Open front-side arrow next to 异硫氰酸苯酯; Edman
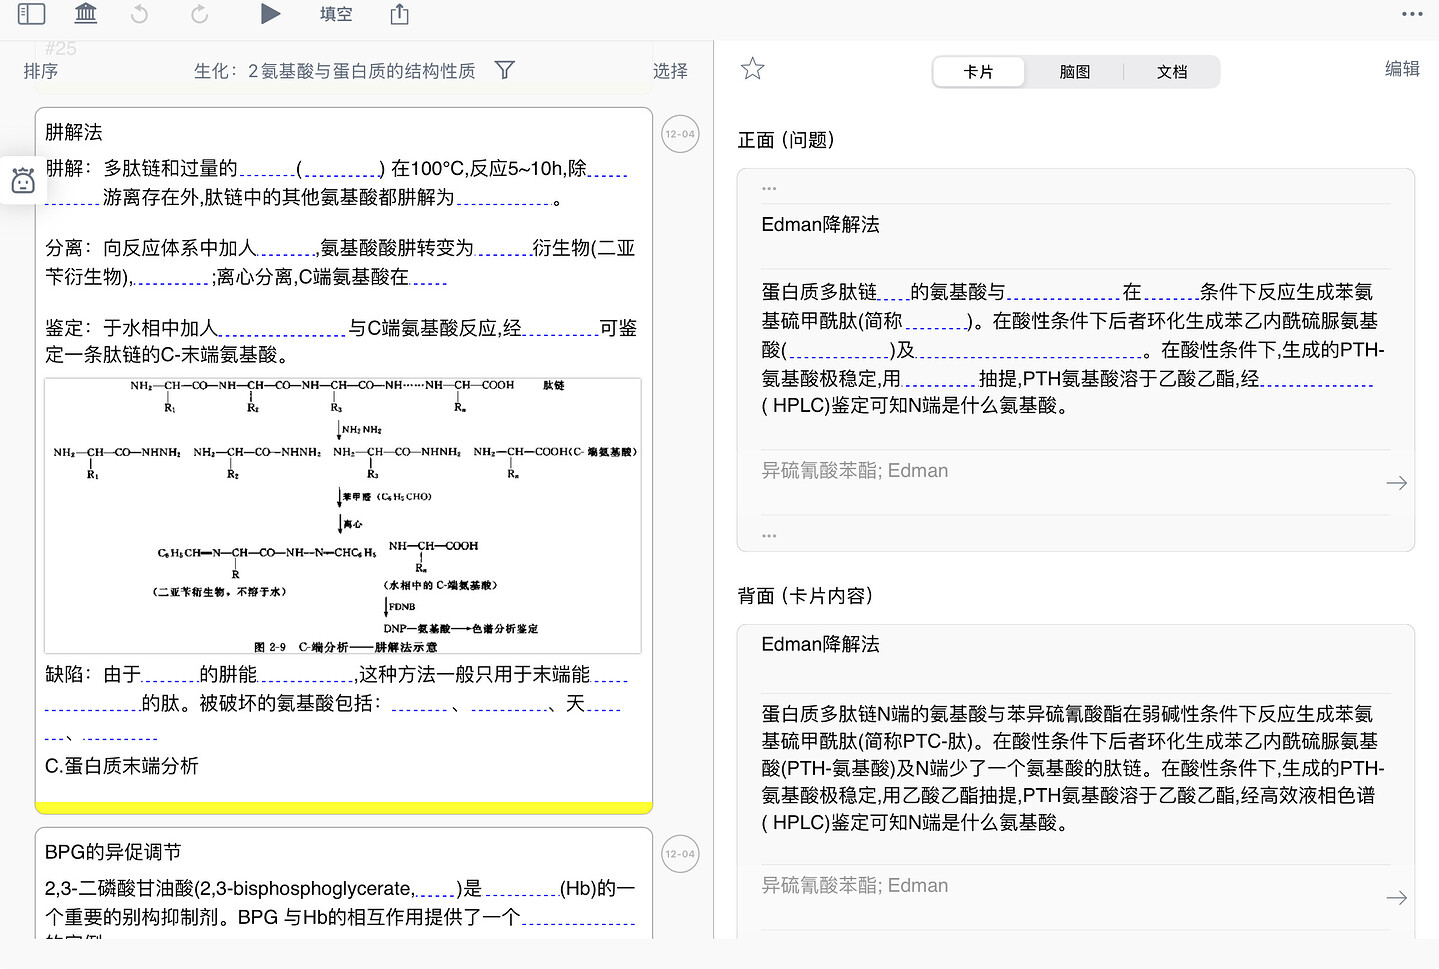This screenshot has width=1439, height=969. pos(1397,483)
